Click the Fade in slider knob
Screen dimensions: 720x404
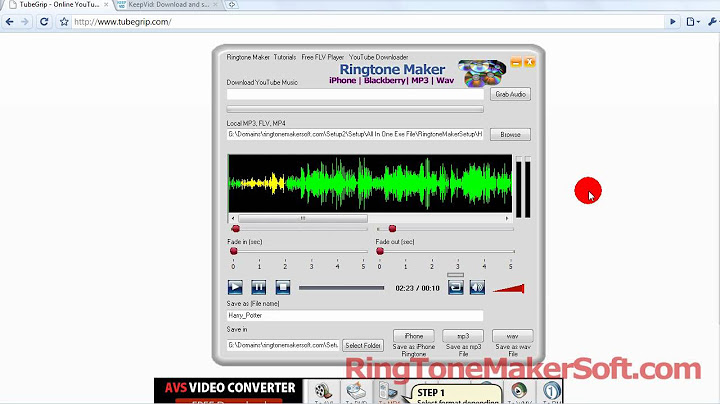tap(234, 251)
